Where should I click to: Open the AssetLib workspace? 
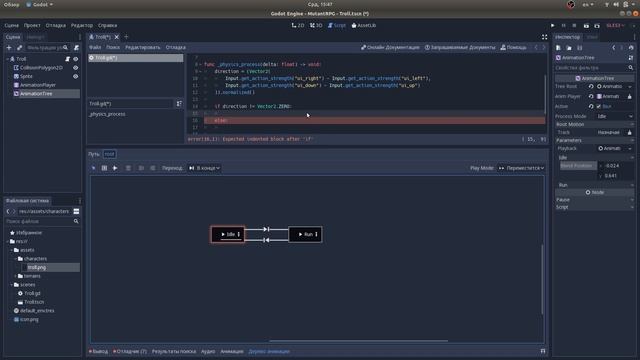pos(364,25)
